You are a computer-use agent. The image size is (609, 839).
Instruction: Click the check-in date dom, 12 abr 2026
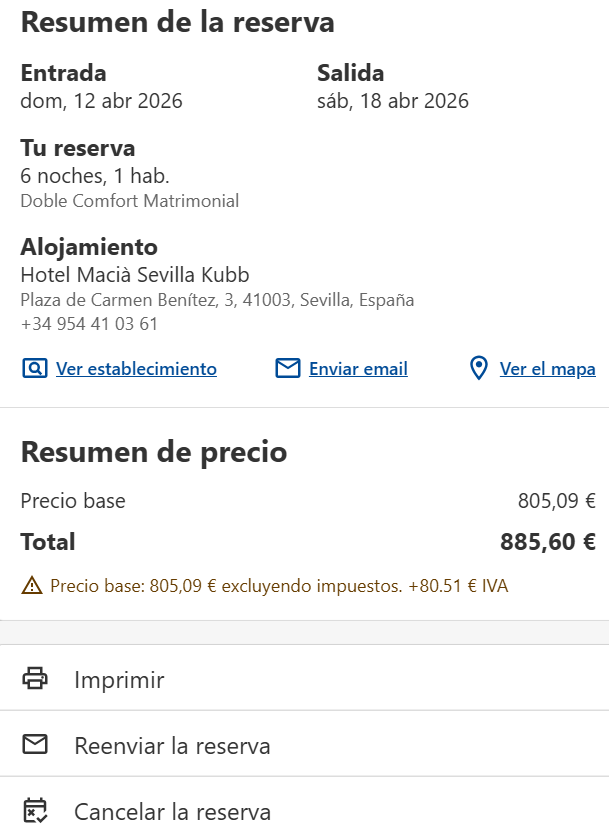(101, 101)
